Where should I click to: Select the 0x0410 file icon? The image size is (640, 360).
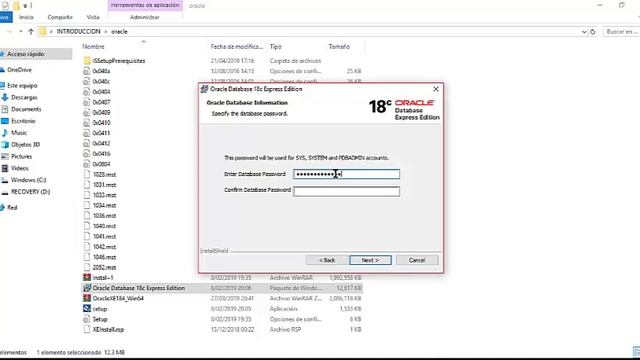87,123
